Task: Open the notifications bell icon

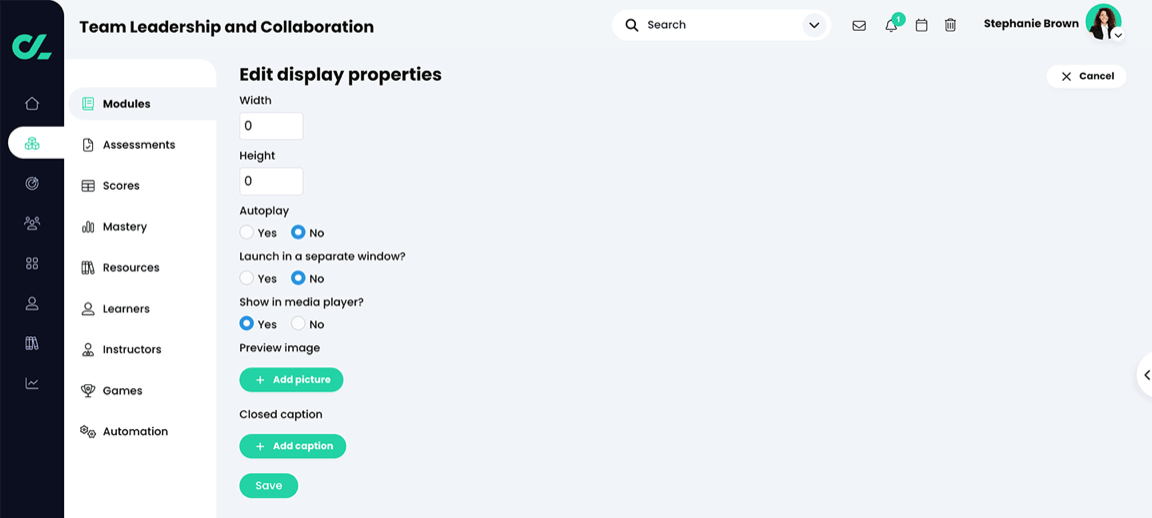Action: click(x=890, y=25)
